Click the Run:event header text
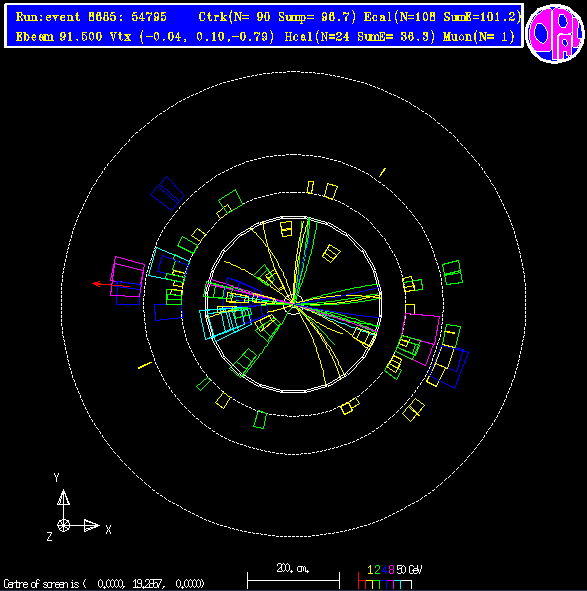Viewport: 587px width, 591px height. (x=91, y=17)
